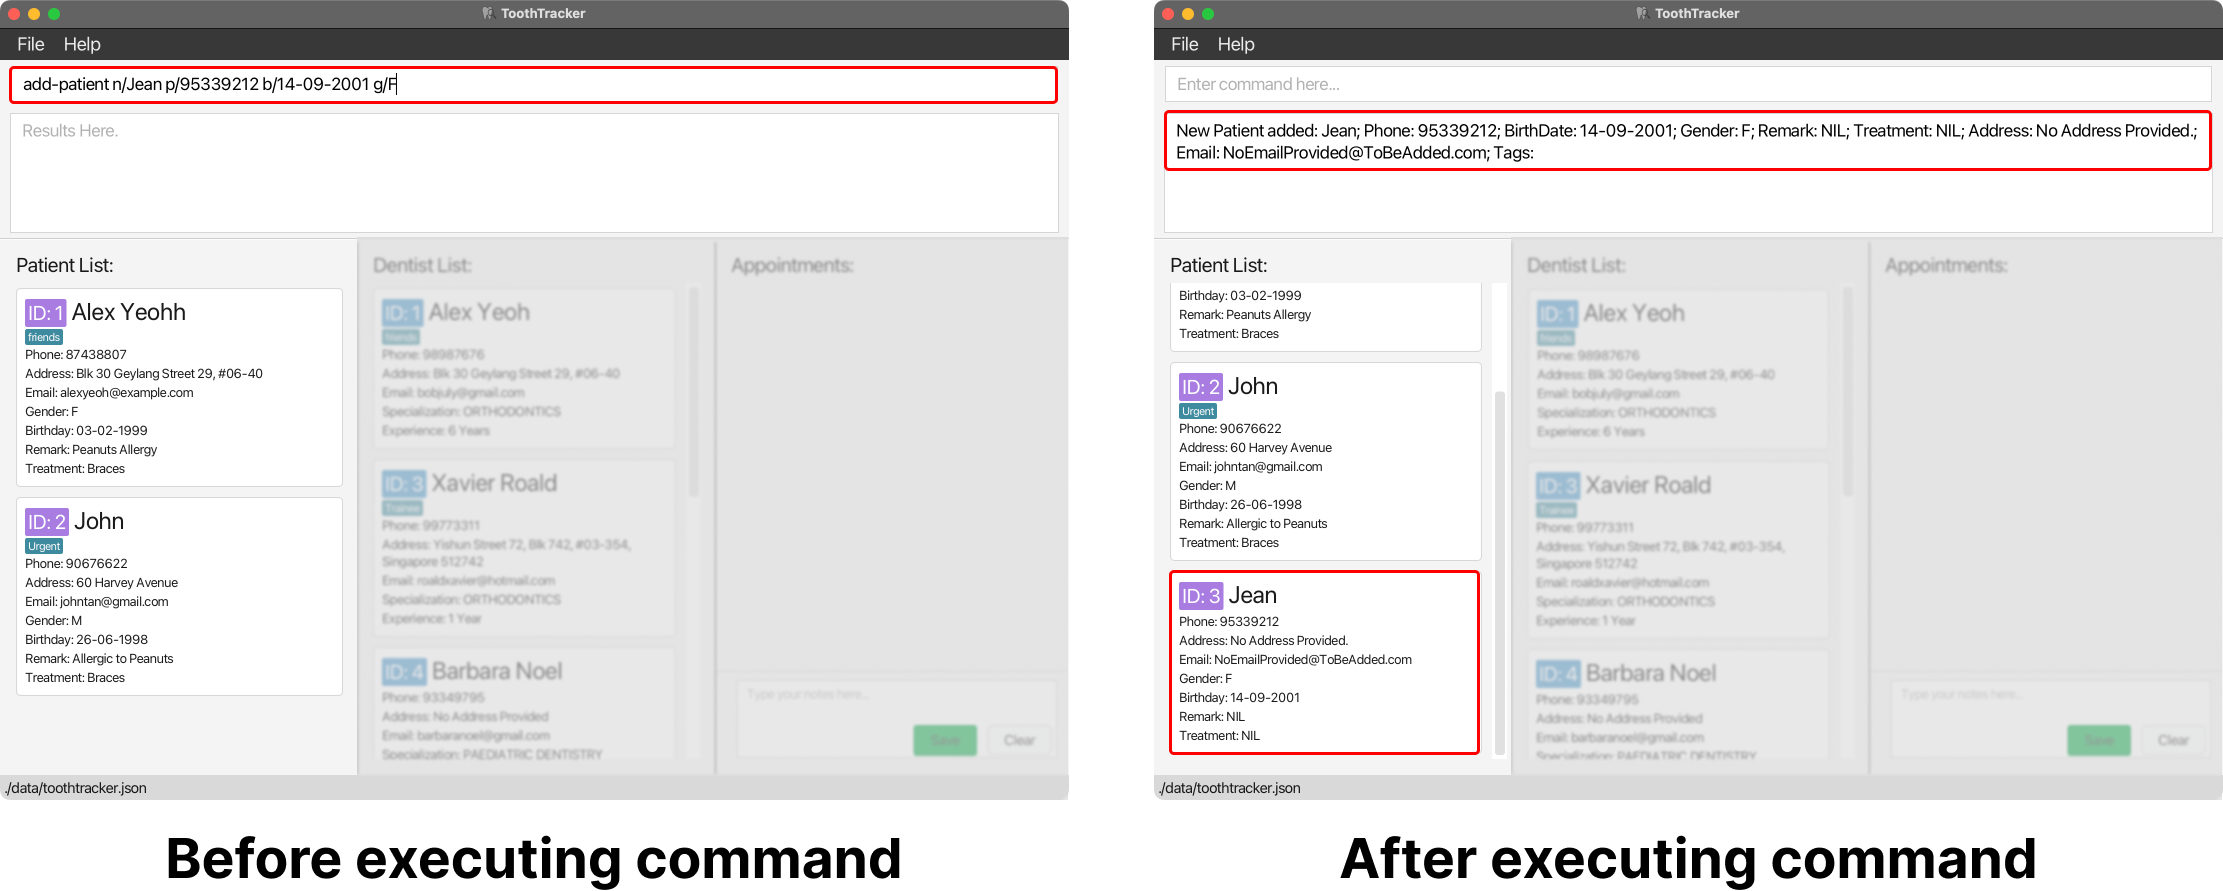
Task: Click 'Phone: 95339212' in Jean card
Action: (x=1229, y=622)
